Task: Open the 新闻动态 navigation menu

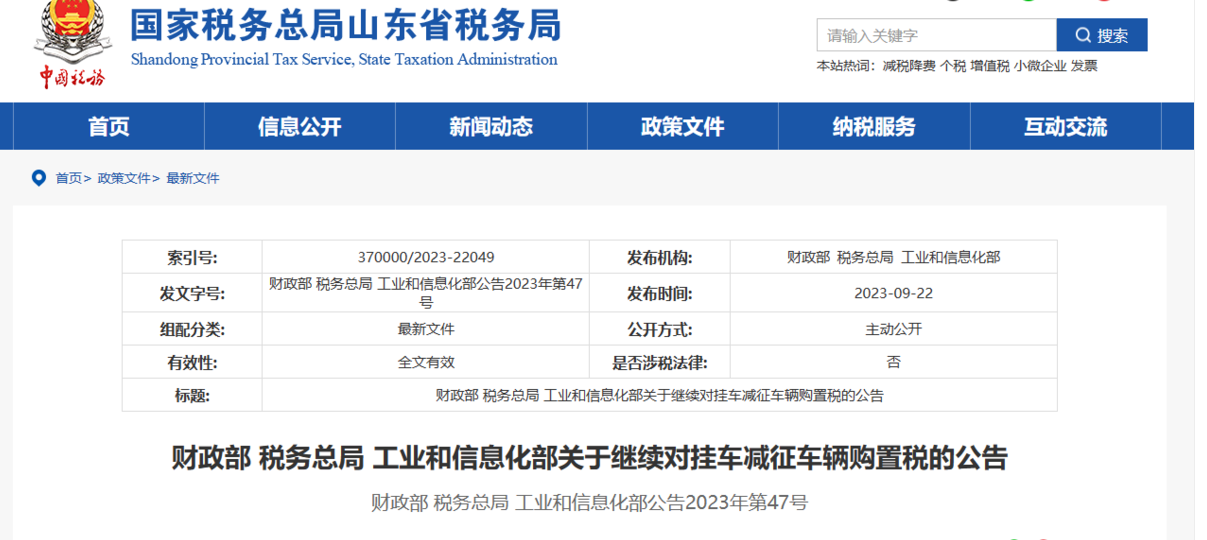Action: point(491,127)
